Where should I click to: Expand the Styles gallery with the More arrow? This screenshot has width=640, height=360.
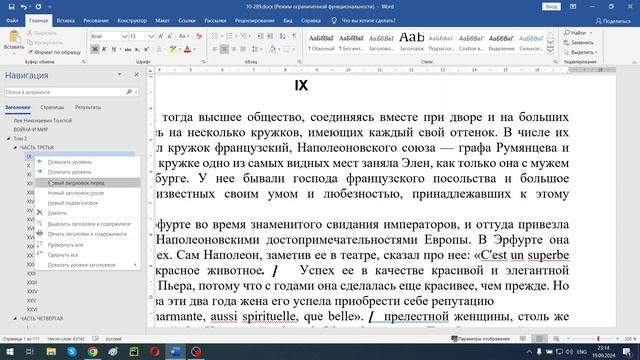(x=550, y=51)
